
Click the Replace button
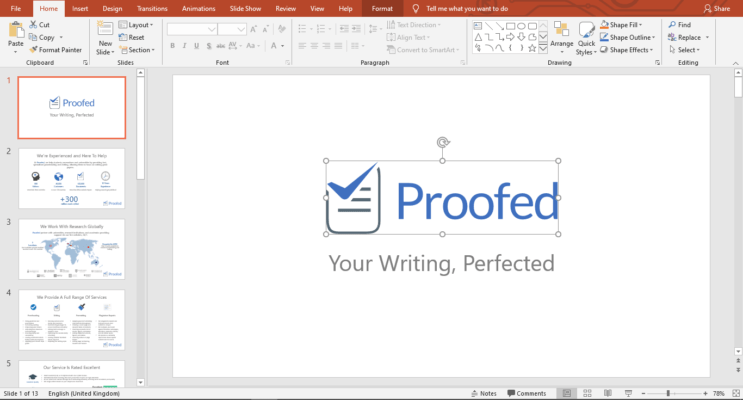point(684,37)
